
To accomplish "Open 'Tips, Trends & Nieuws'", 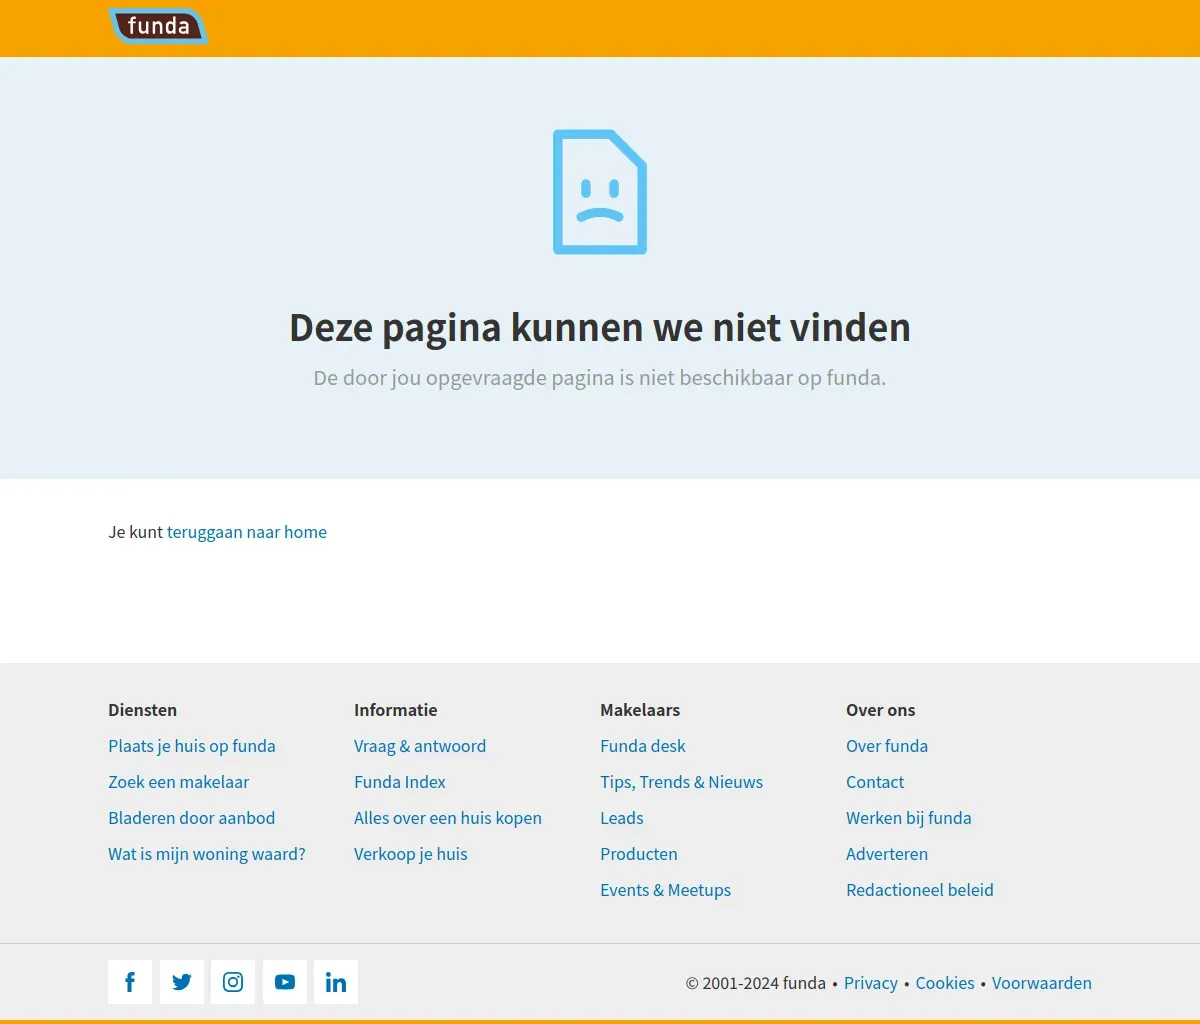I will click(682, 782).
